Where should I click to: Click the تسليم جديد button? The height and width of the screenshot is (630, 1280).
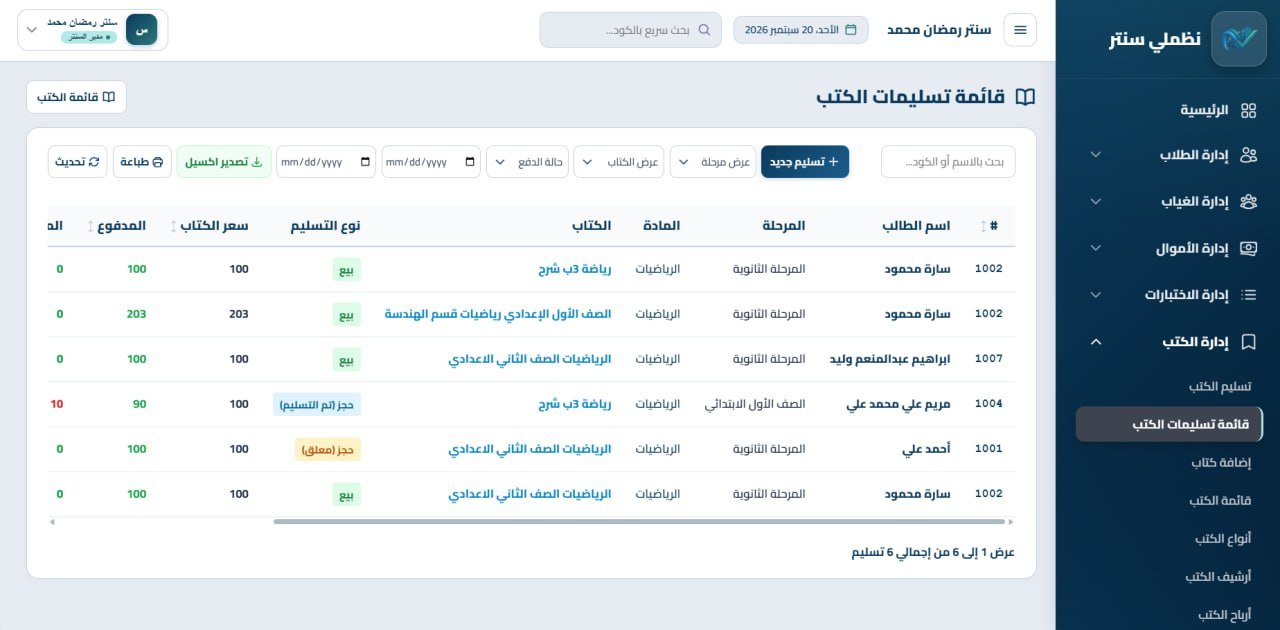click(805, 162)
